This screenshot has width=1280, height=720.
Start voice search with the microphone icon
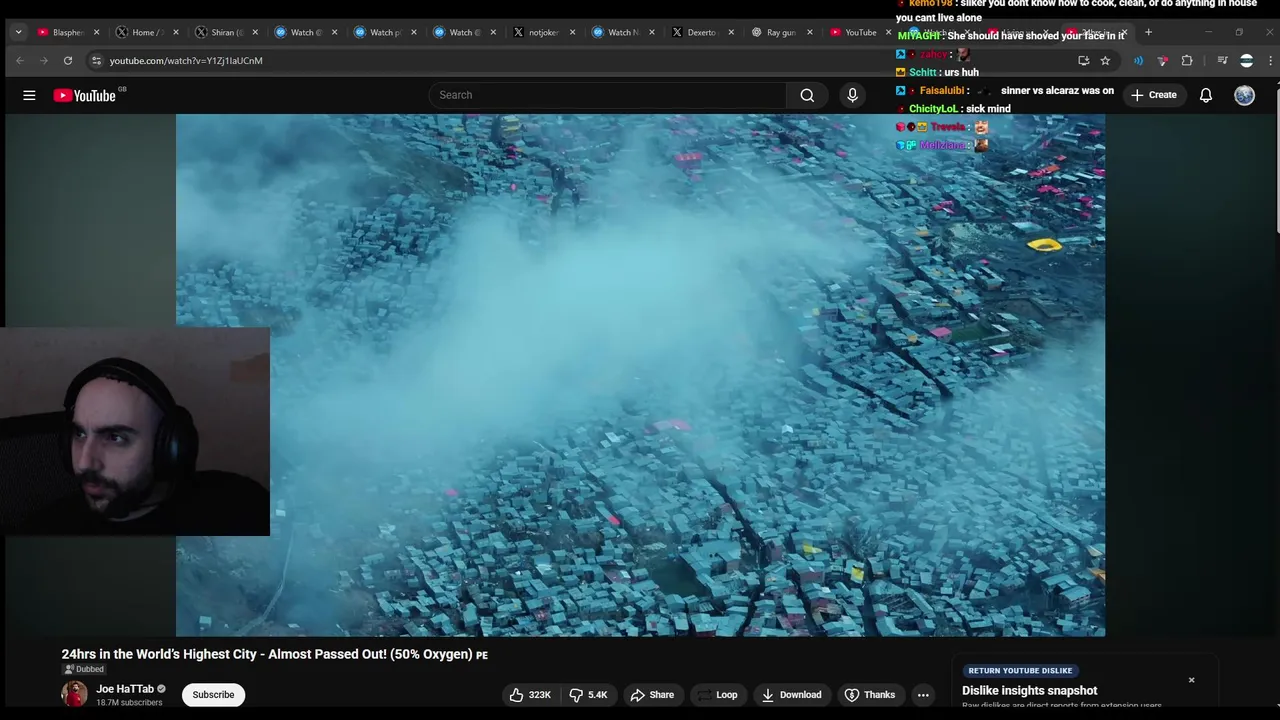point(852,95)
